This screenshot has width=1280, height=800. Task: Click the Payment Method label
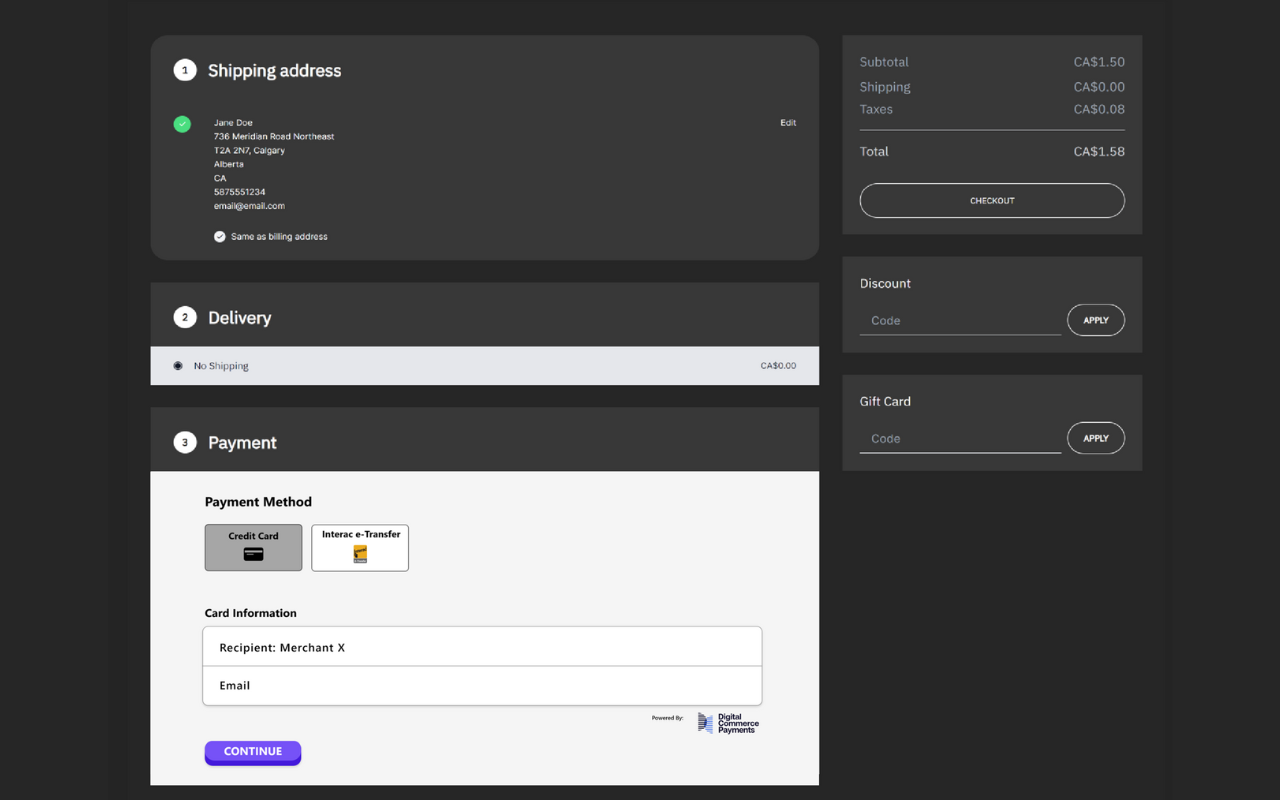pyautogui.click(x=258, y=502)
